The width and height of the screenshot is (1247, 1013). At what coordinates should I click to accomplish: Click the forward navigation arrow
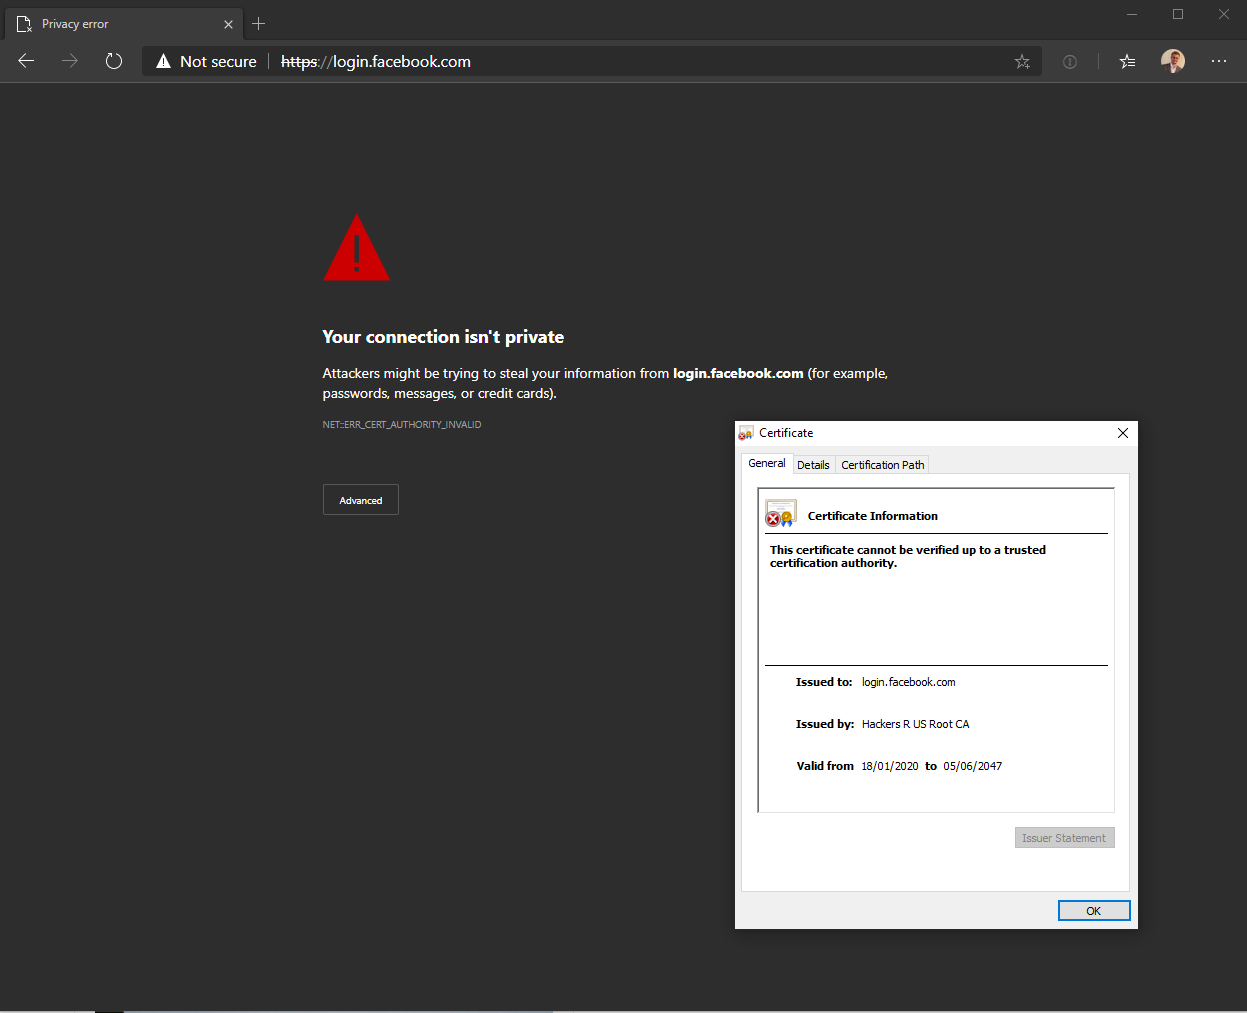click(x=69, y=61)
